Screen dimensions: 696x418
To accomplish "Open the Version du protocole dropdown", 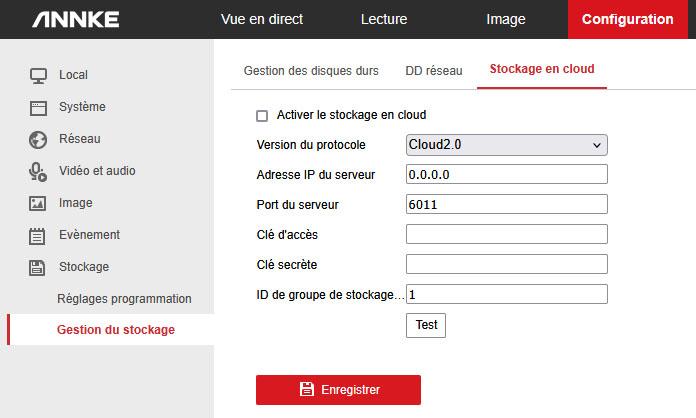I will click(507, 145).
